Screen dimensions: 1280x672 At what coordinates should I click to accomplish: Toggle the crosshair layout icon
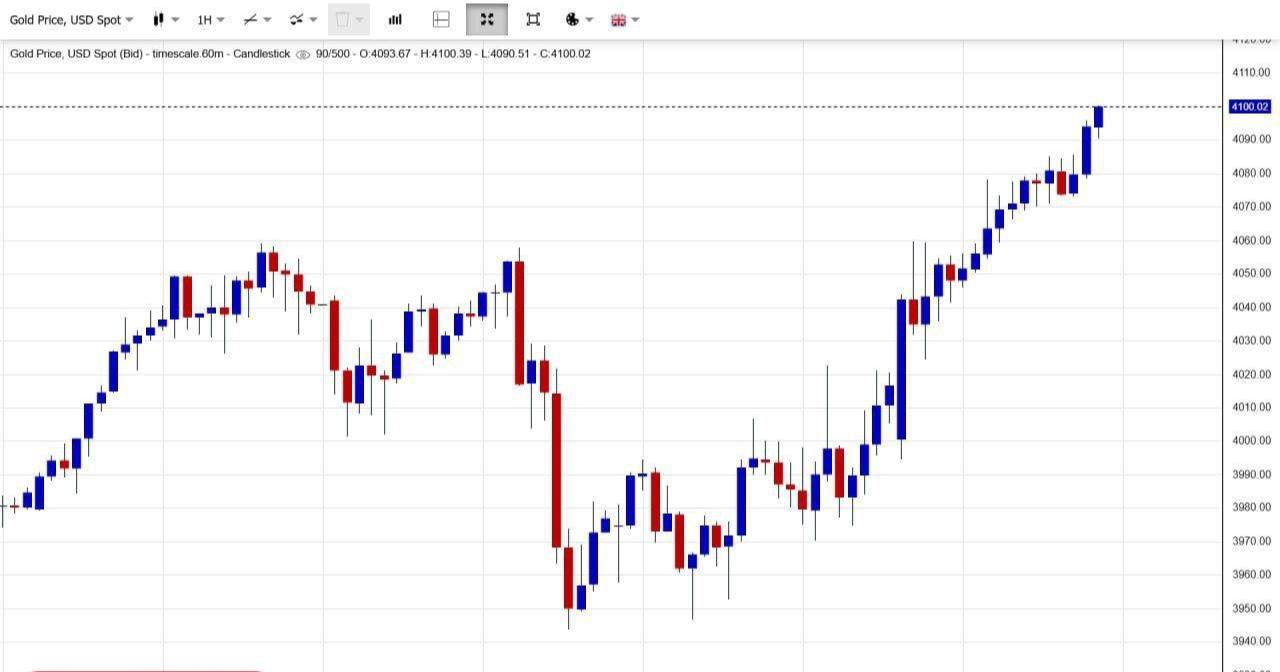(441, 20)
